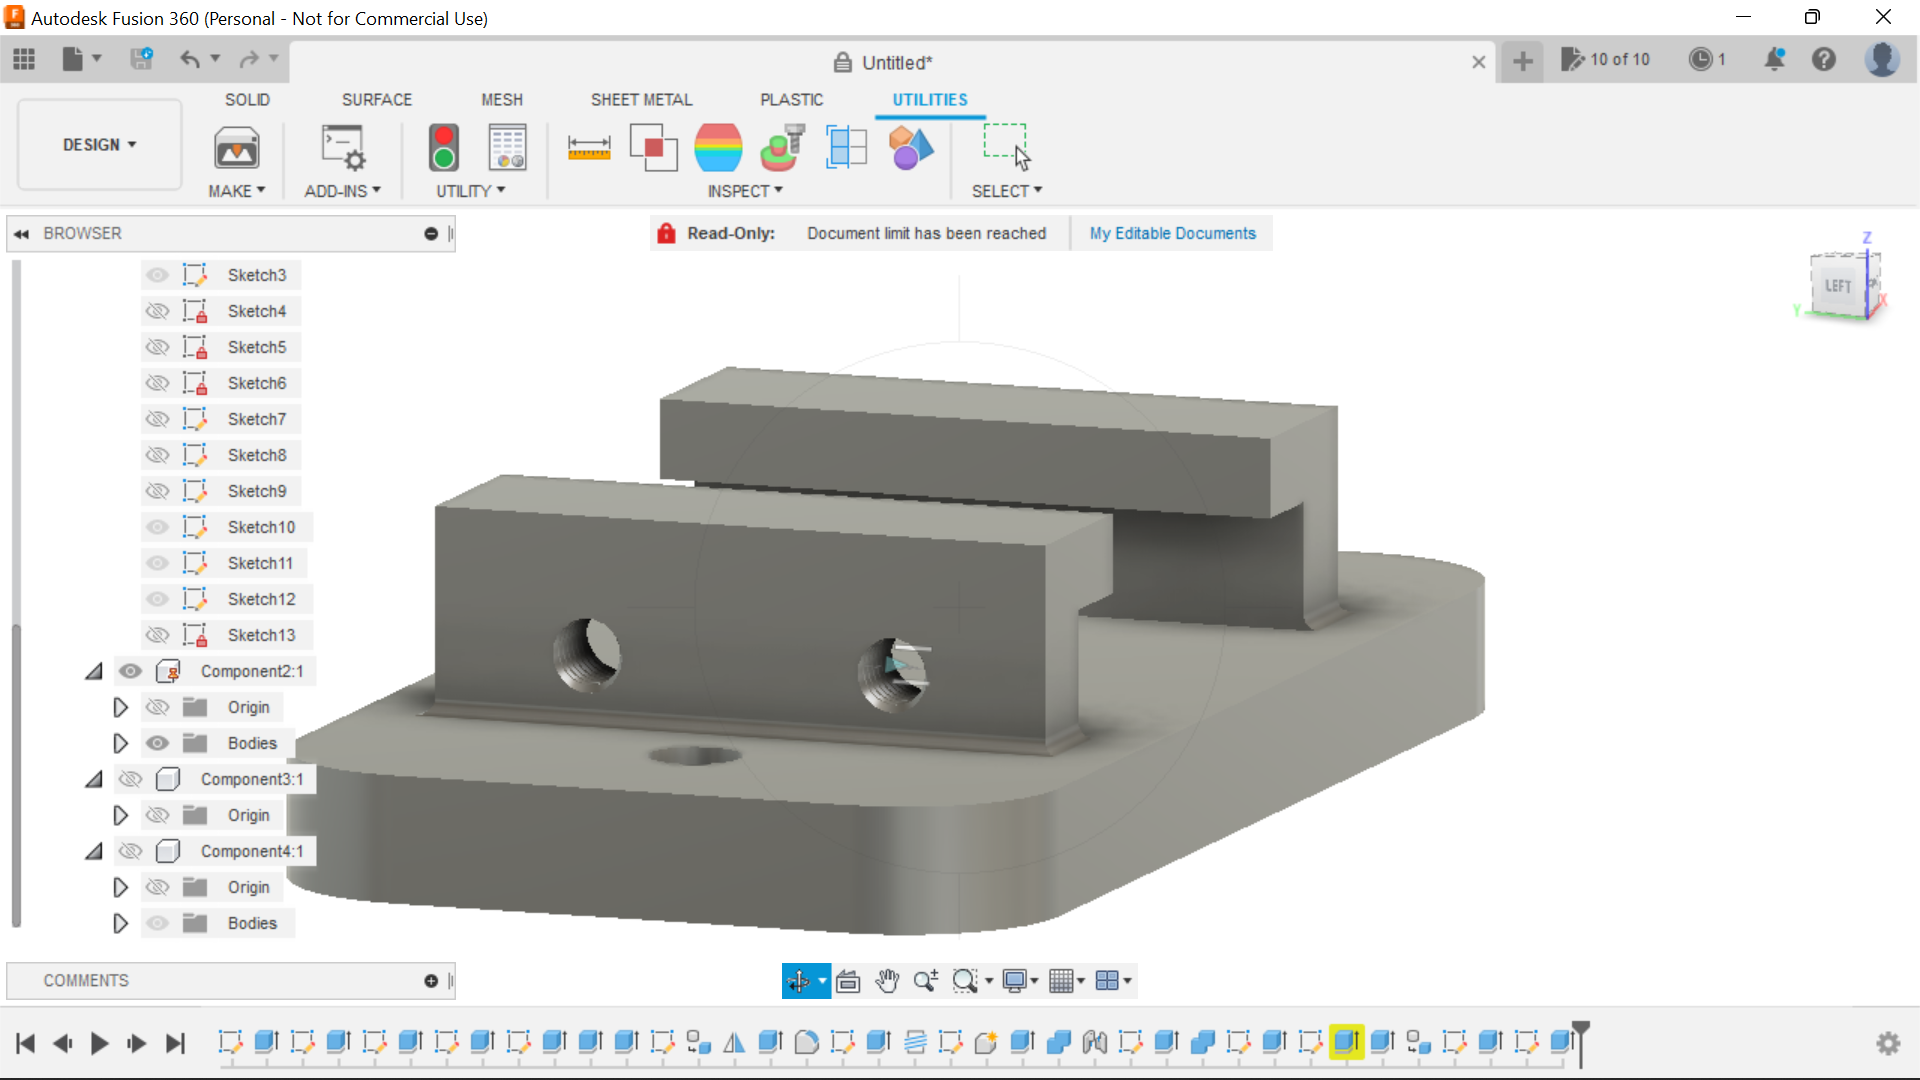Expand Component2:1 Bodies folder
Viewport: 1920px width, 1080px height.
[x=117, y=742]
